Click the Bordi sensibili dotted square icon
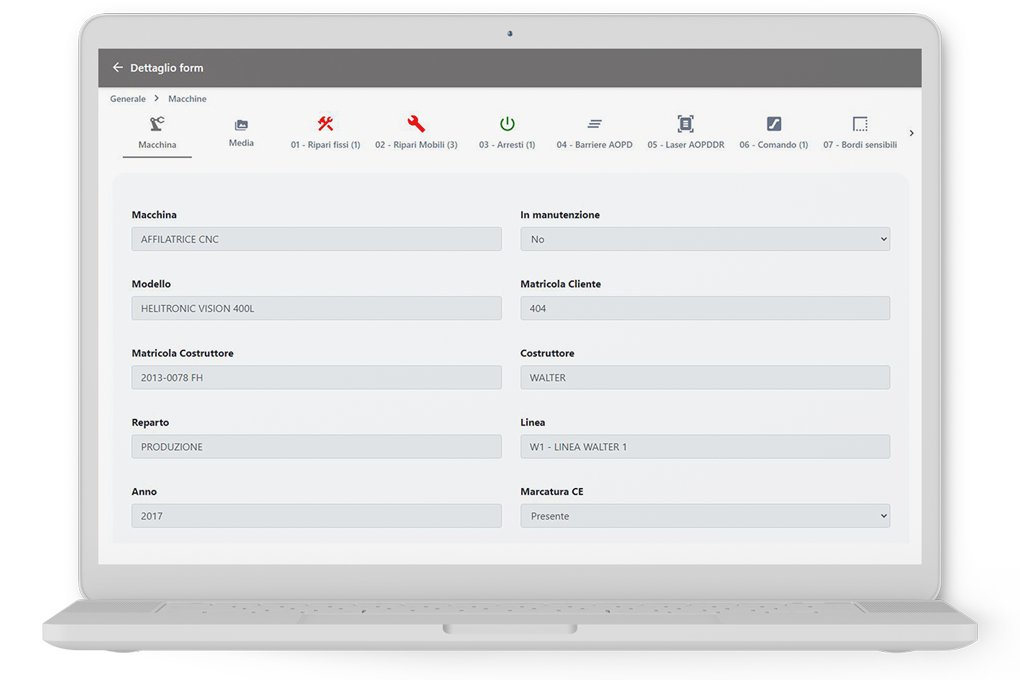This screenshot has height=680, width=1020. click(860, 124)
